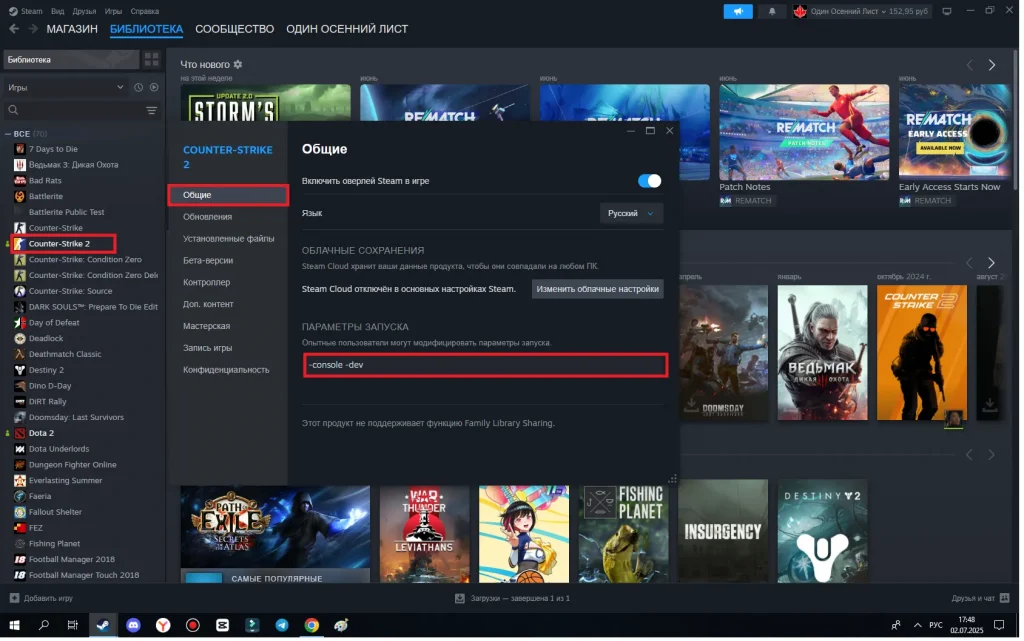The height and width of the screenshot is (641, 1024).
Task: Open the Counter-Strike 2 cover thumbnail
Action: tap(921, 352)
